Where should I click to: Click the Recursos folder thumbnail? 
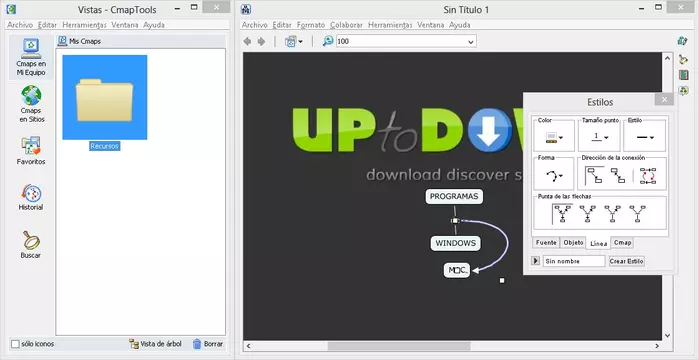pyautogui.click(x=105, y=97)
